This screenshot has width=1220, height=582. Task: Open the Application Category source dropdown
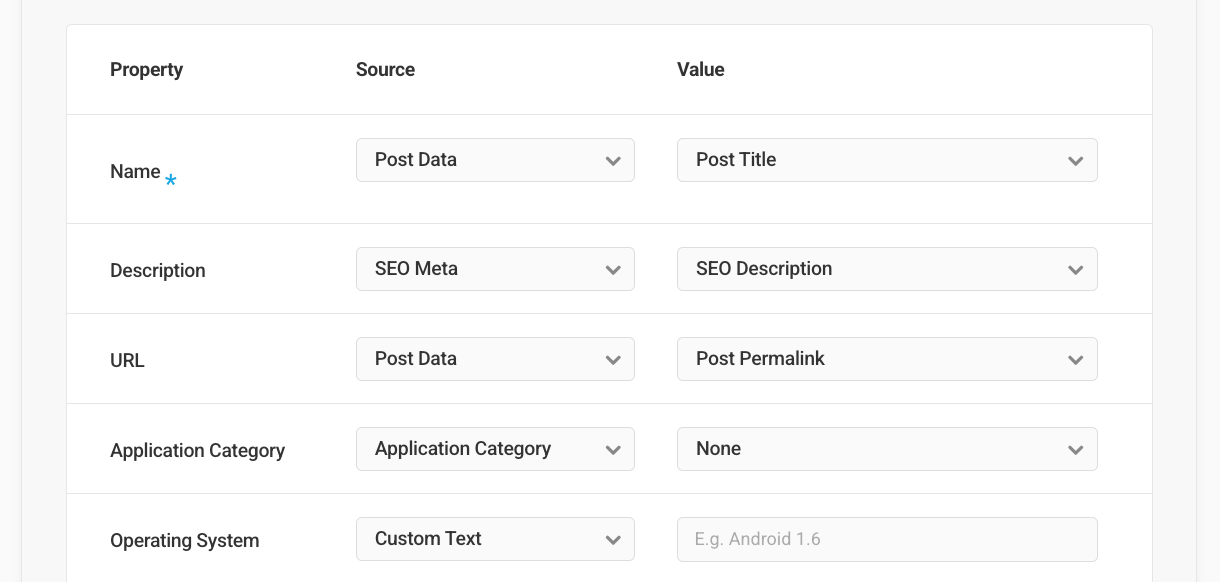coord(495,449)
